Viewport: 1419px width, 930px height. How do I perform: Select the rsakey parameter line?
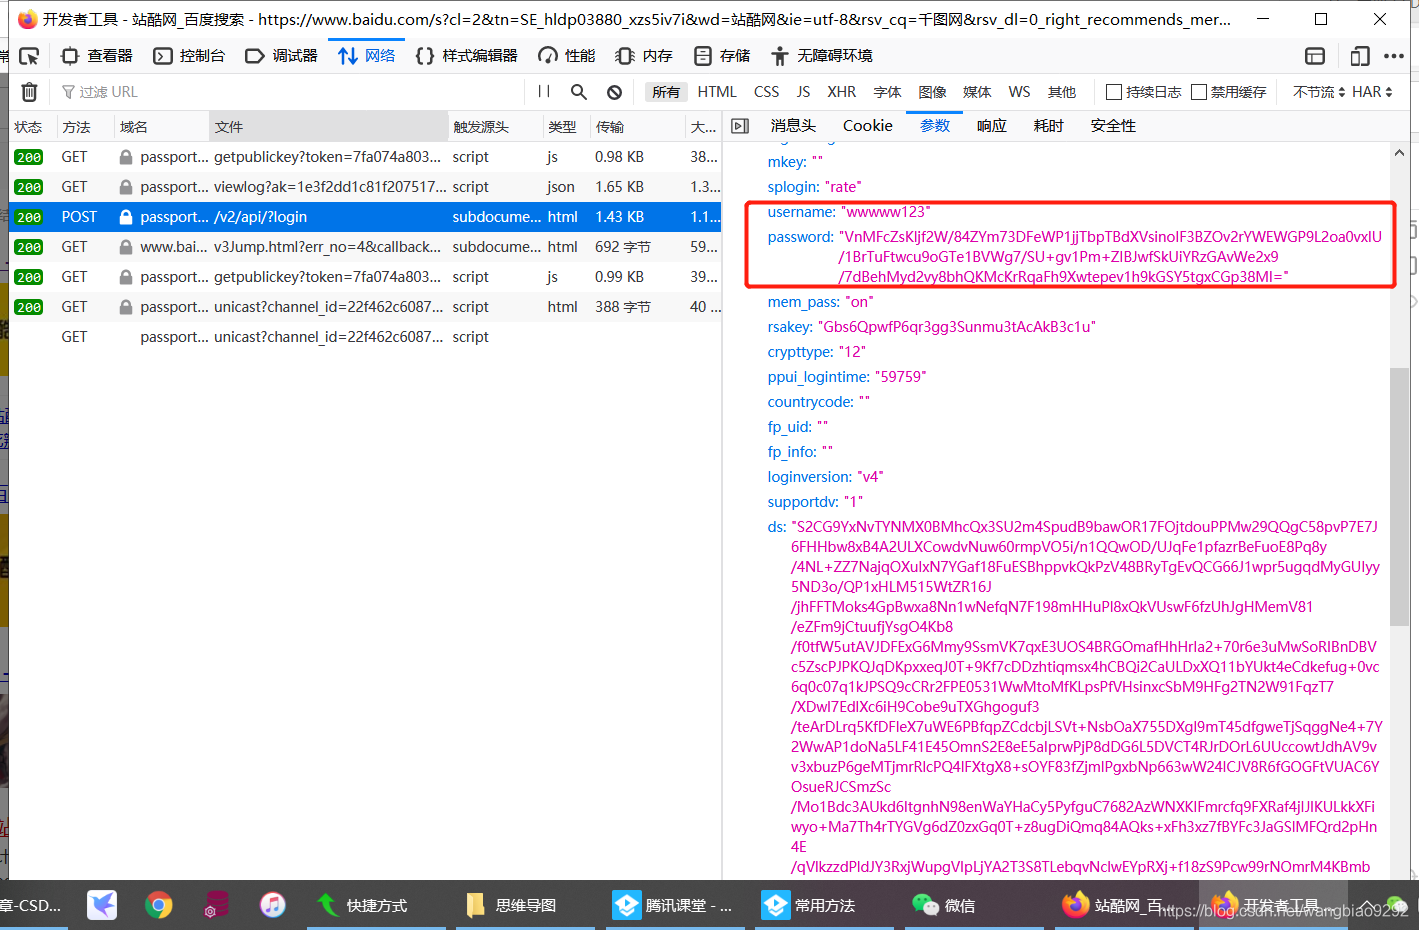click(932, 327)
